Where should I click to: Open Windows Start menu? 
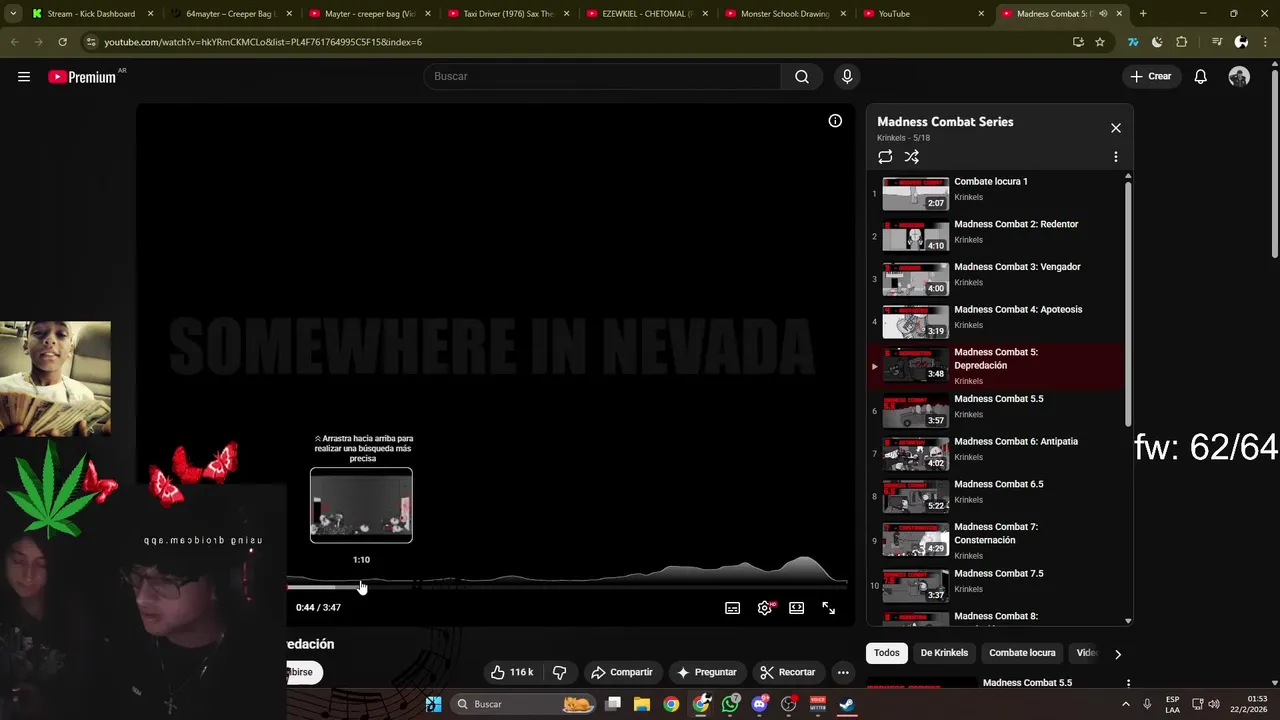[x=433, y=704]
